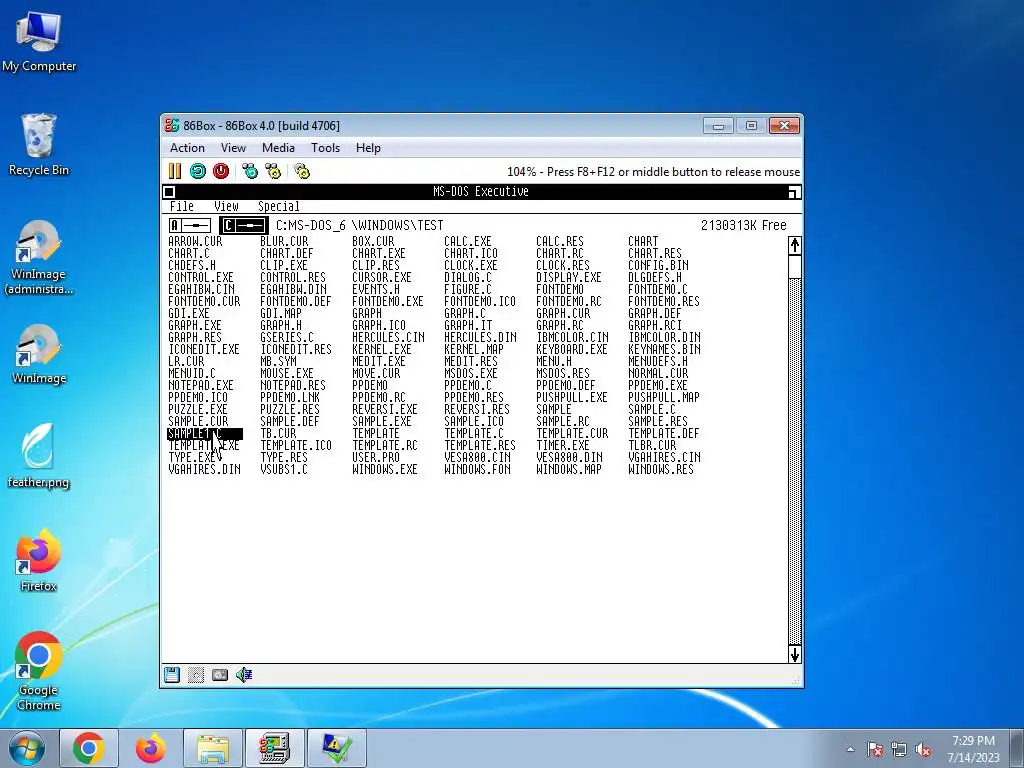Click the blue floppy disk status icon
This screenshot has width=1024, height=768.
(172, 675)
